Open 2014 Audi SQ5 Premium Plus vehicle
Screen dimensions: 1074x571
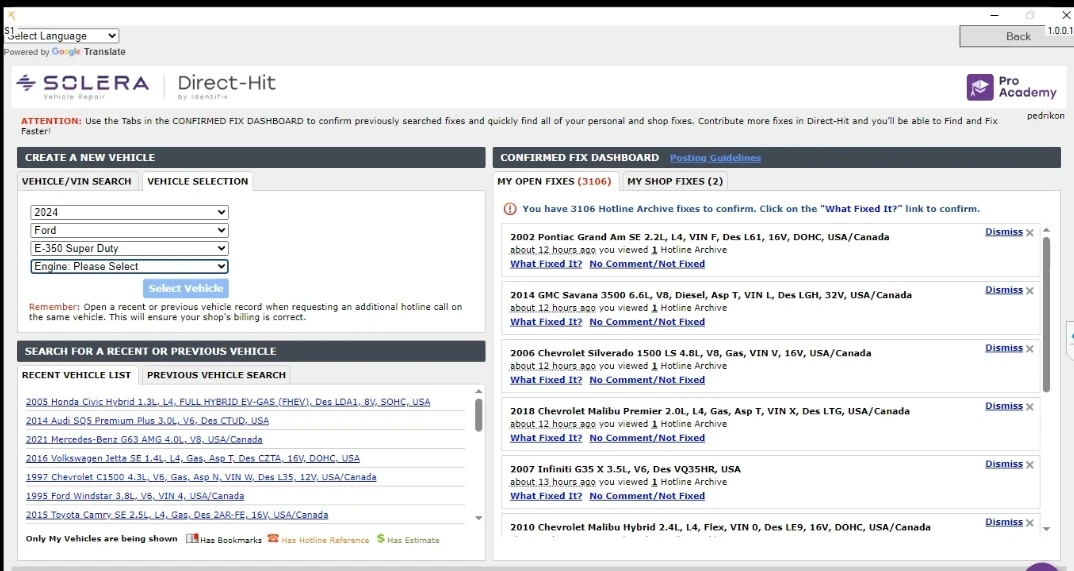click(x=147, y=420)
